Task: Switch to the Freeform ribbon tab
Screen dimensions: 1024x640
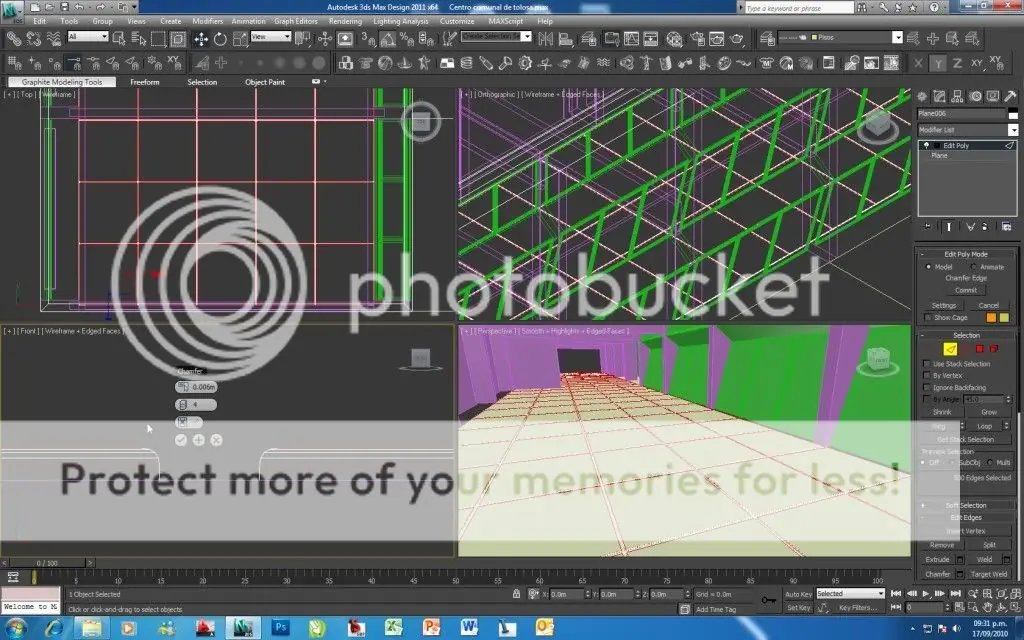Action: [x=144, y=82]
